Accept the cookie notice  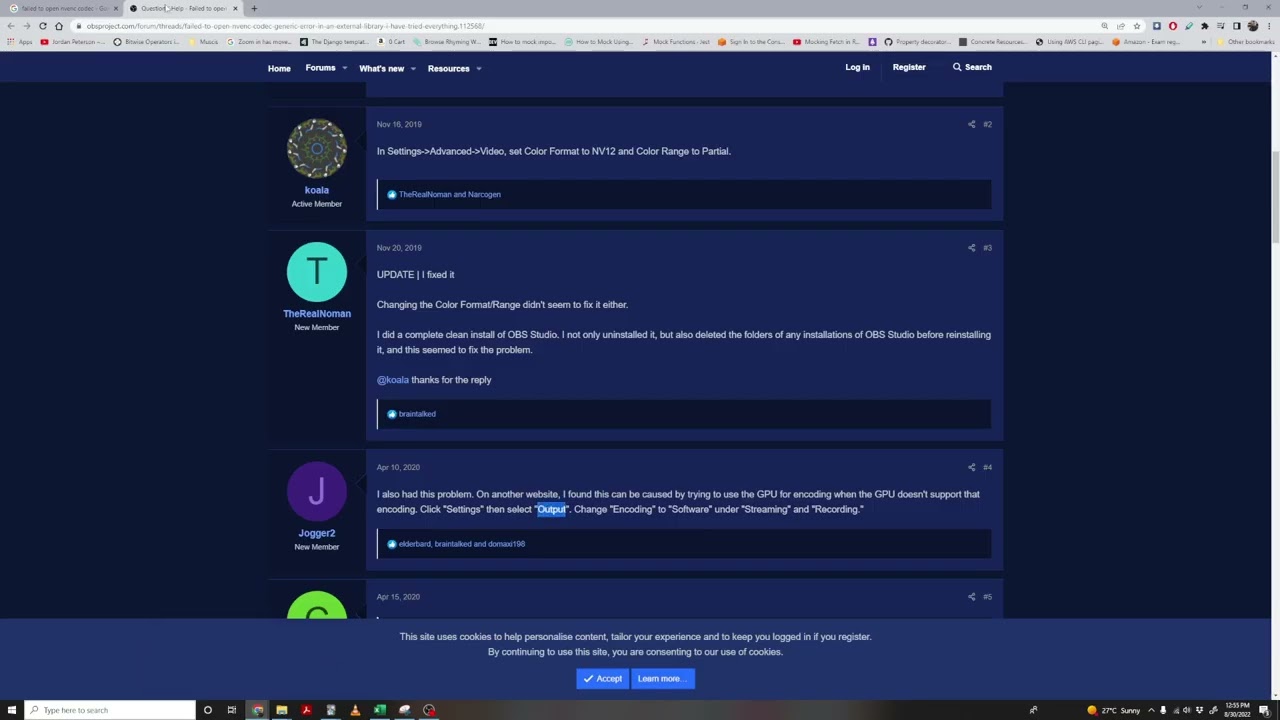tap(602, 679)
